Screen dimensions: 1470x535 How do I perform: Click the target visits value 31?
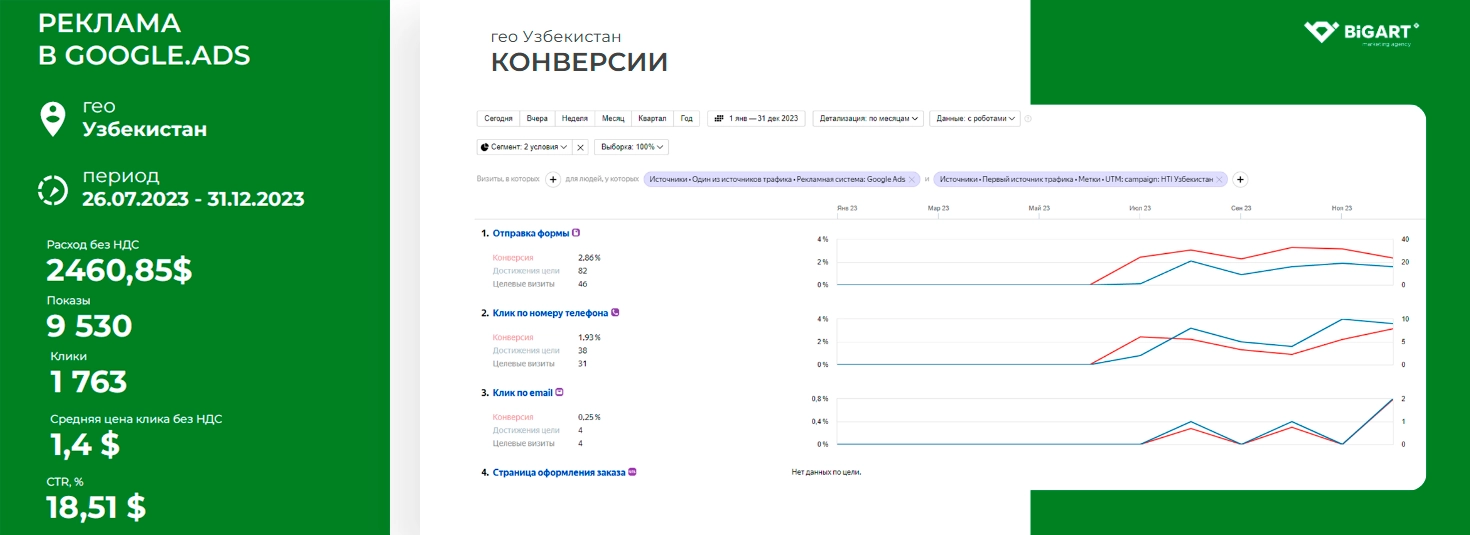583,363
